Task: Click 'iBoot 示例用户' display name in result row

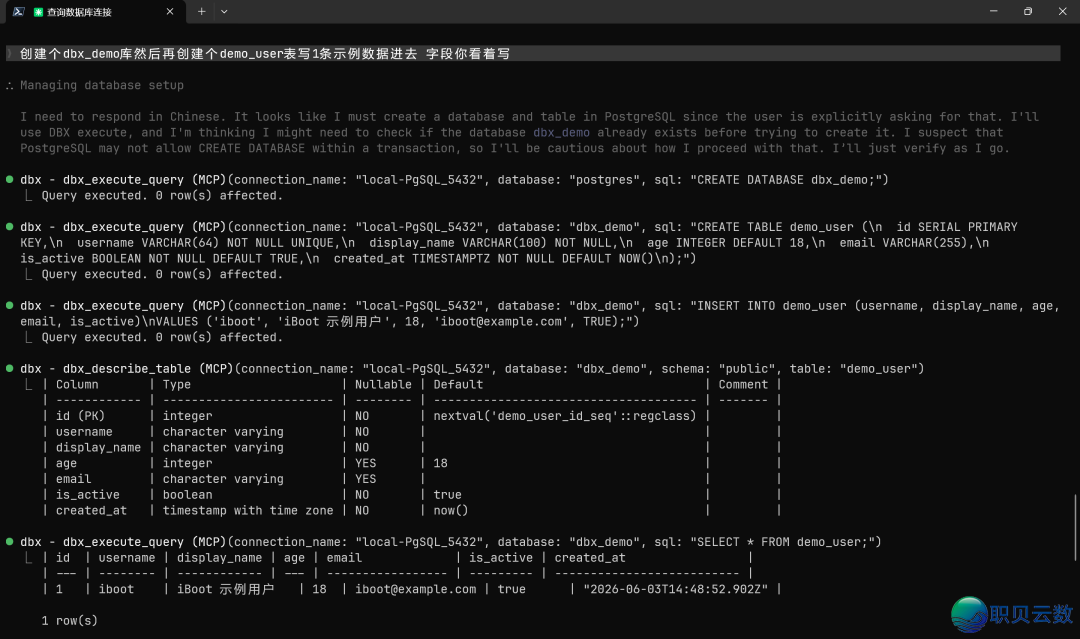Action: point(225,589)
